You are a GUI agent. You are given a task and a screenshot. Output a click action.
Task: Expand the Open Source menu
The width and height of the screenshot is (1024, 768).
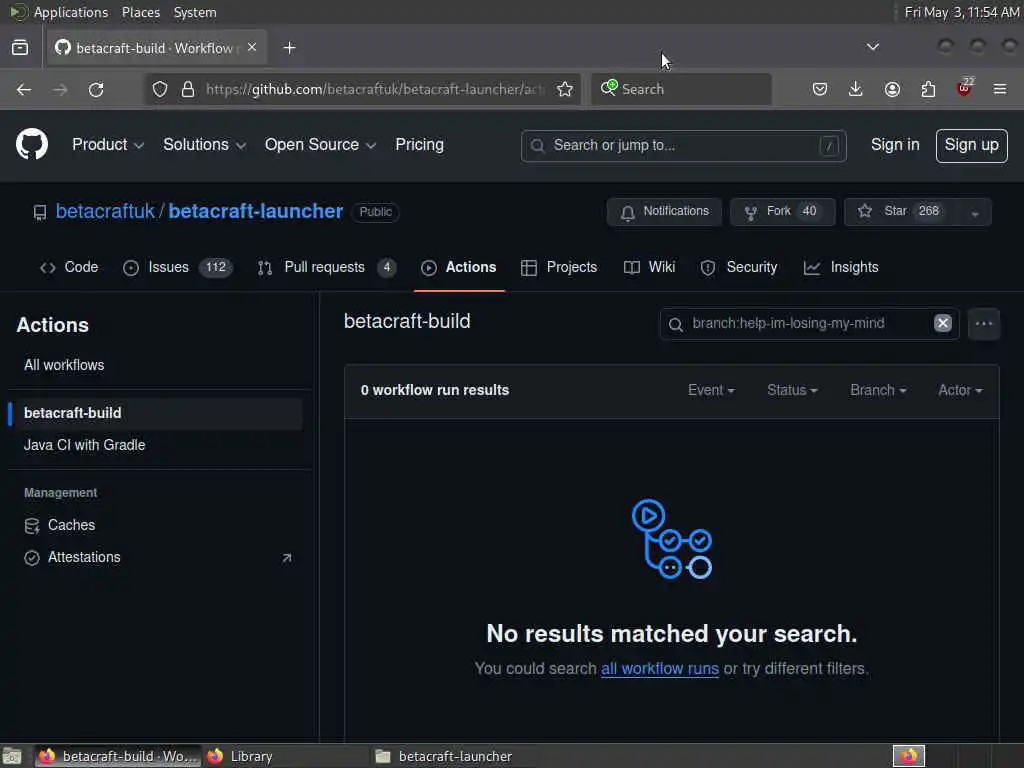coord(320,144)
